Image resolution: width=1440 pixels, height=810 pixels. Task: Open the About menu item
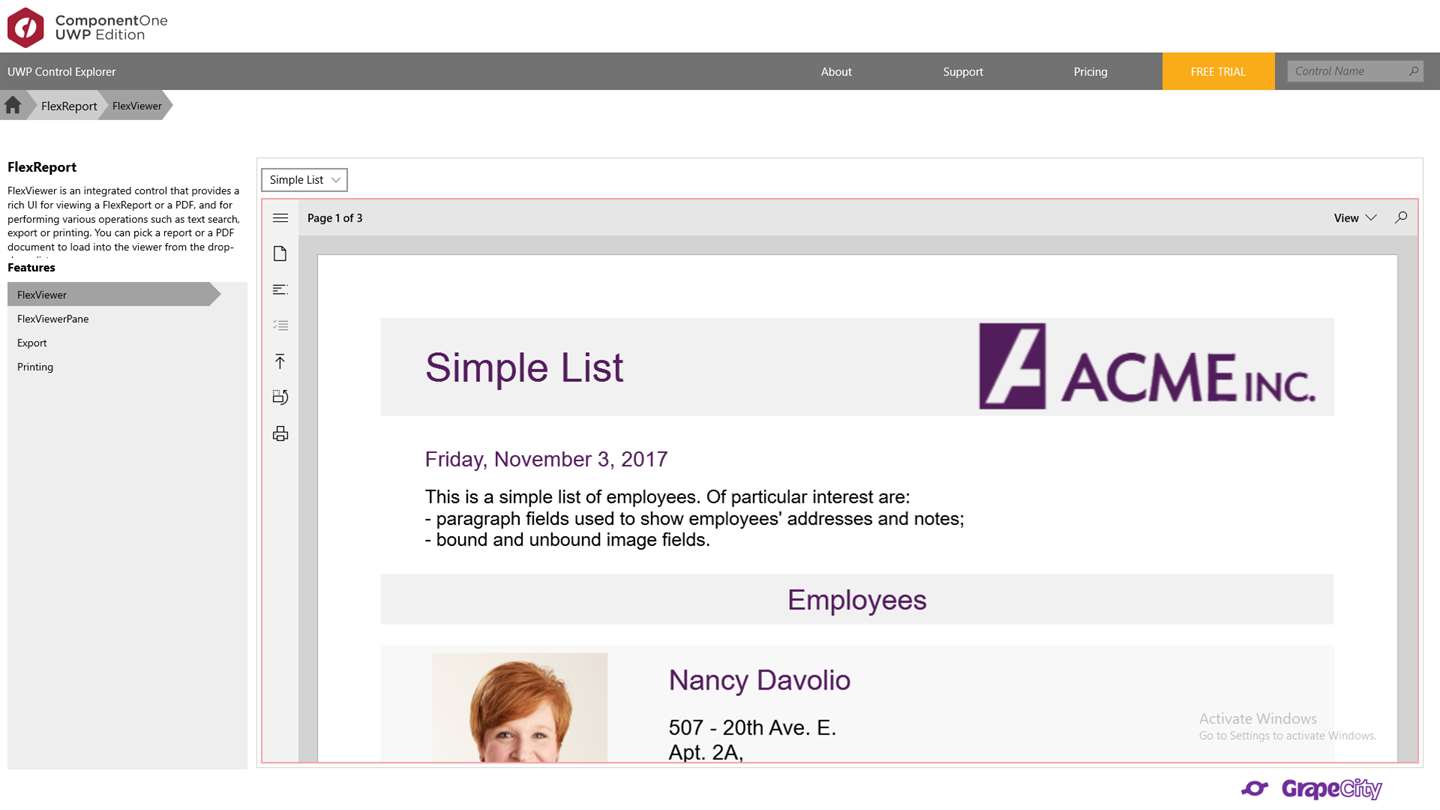[836, 72]
